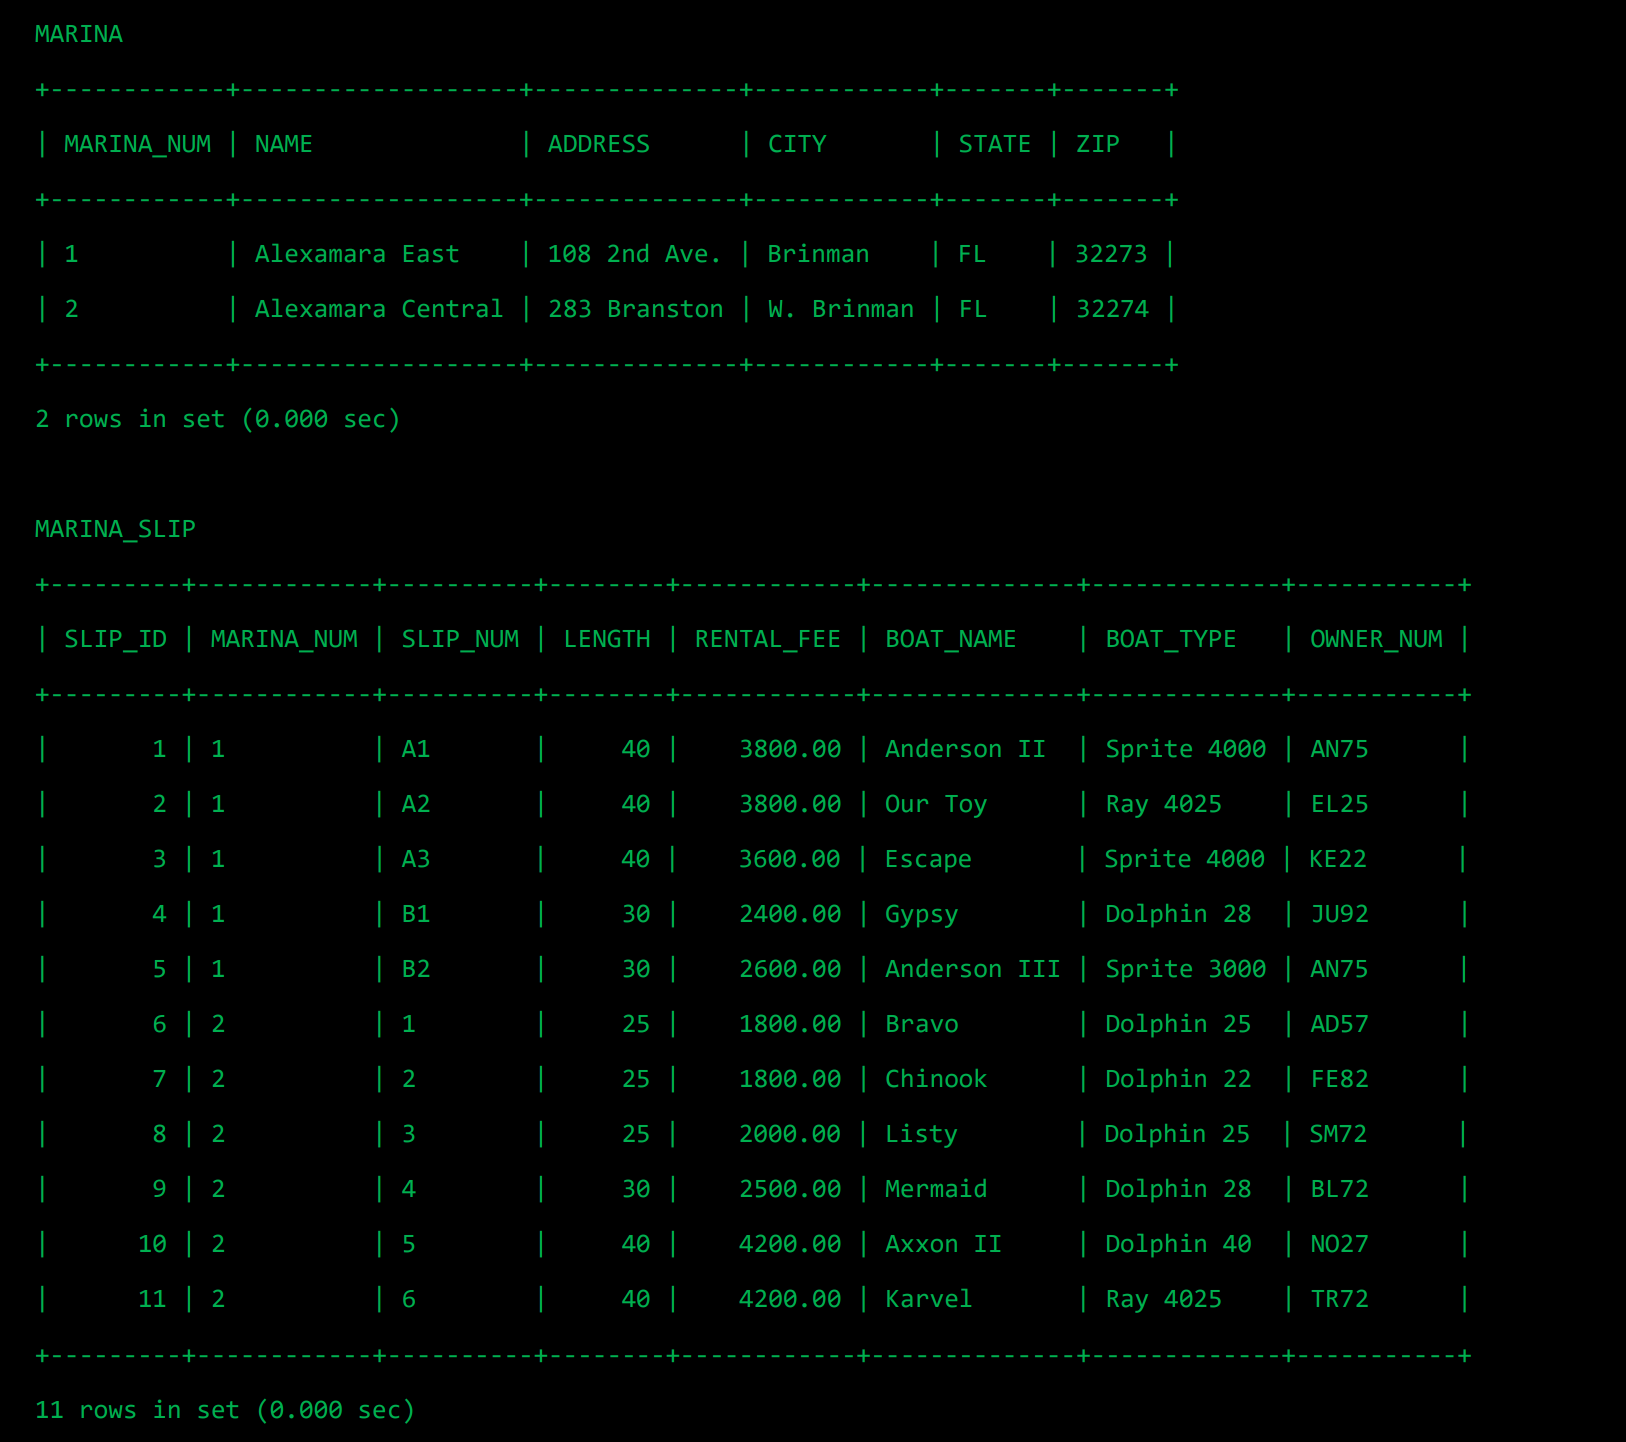Select the boat name Mermaid

point(935,1188)
